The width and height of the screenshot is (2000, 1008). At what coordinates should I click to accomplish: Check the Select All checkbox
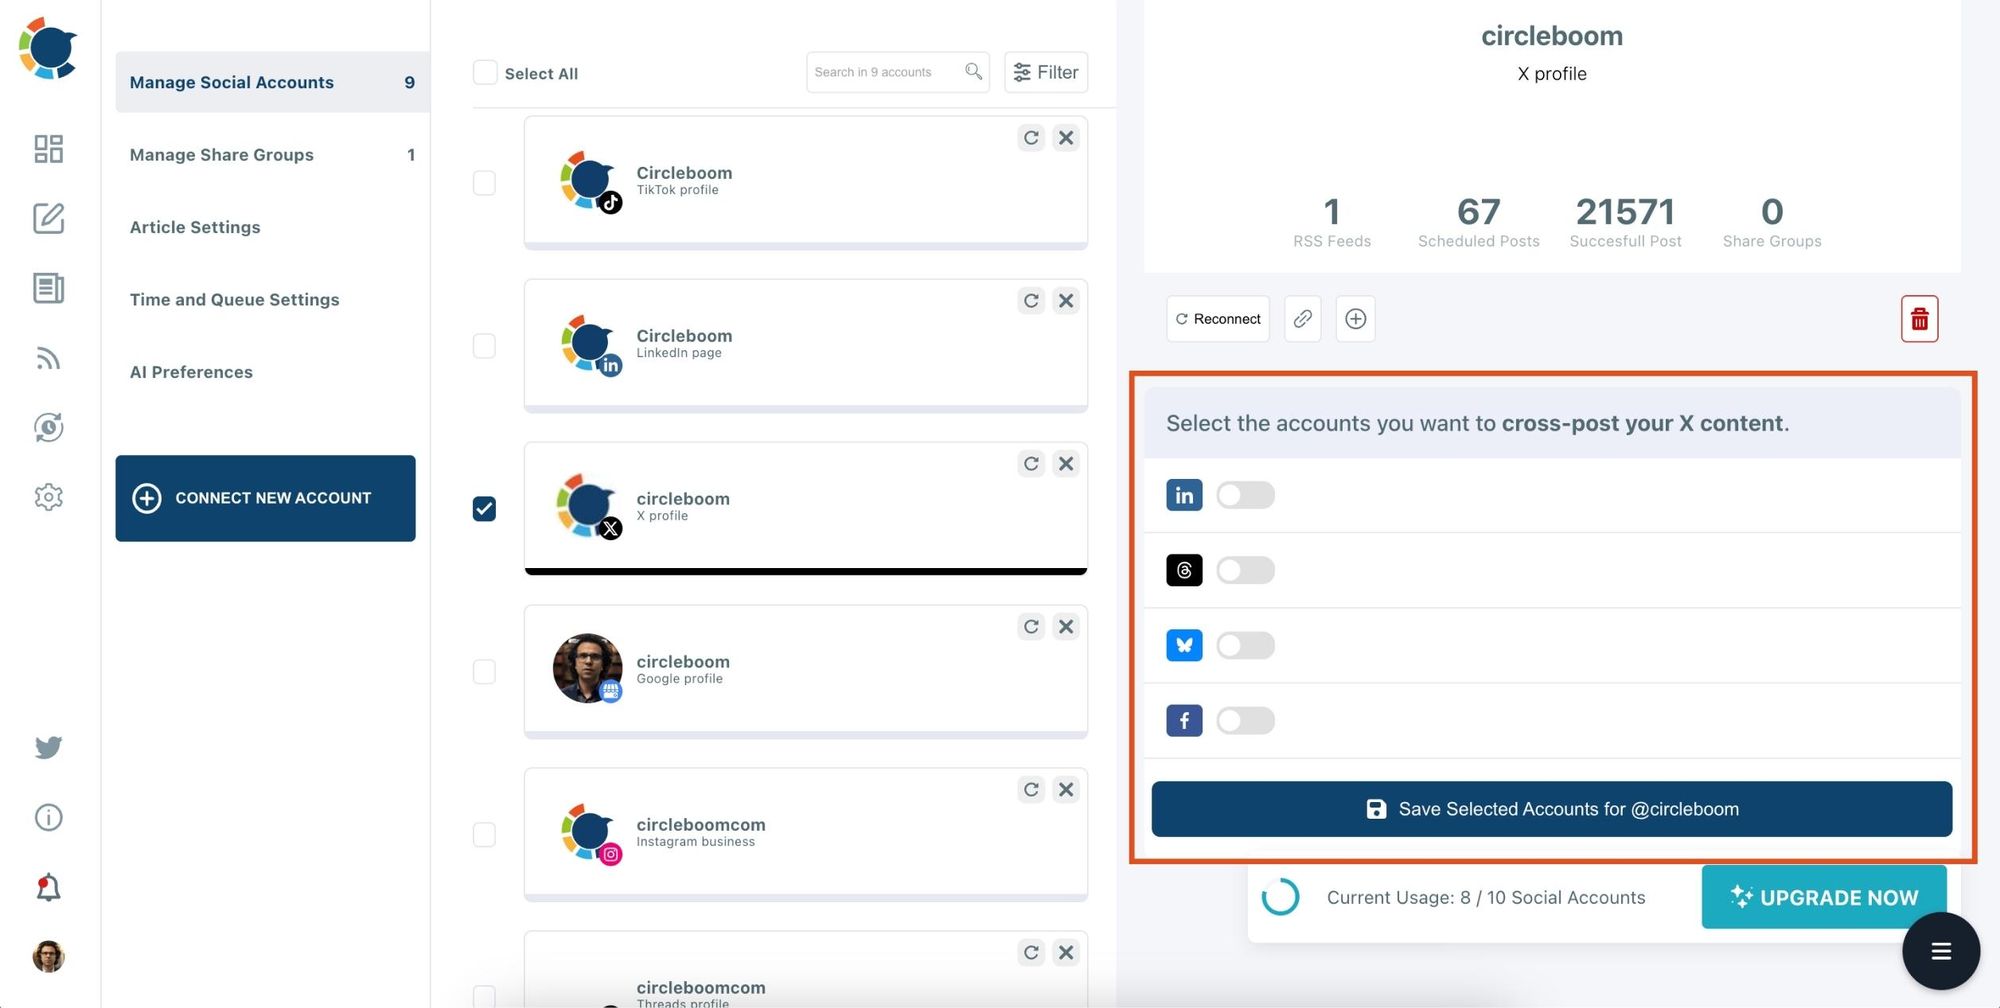(485, 72)
